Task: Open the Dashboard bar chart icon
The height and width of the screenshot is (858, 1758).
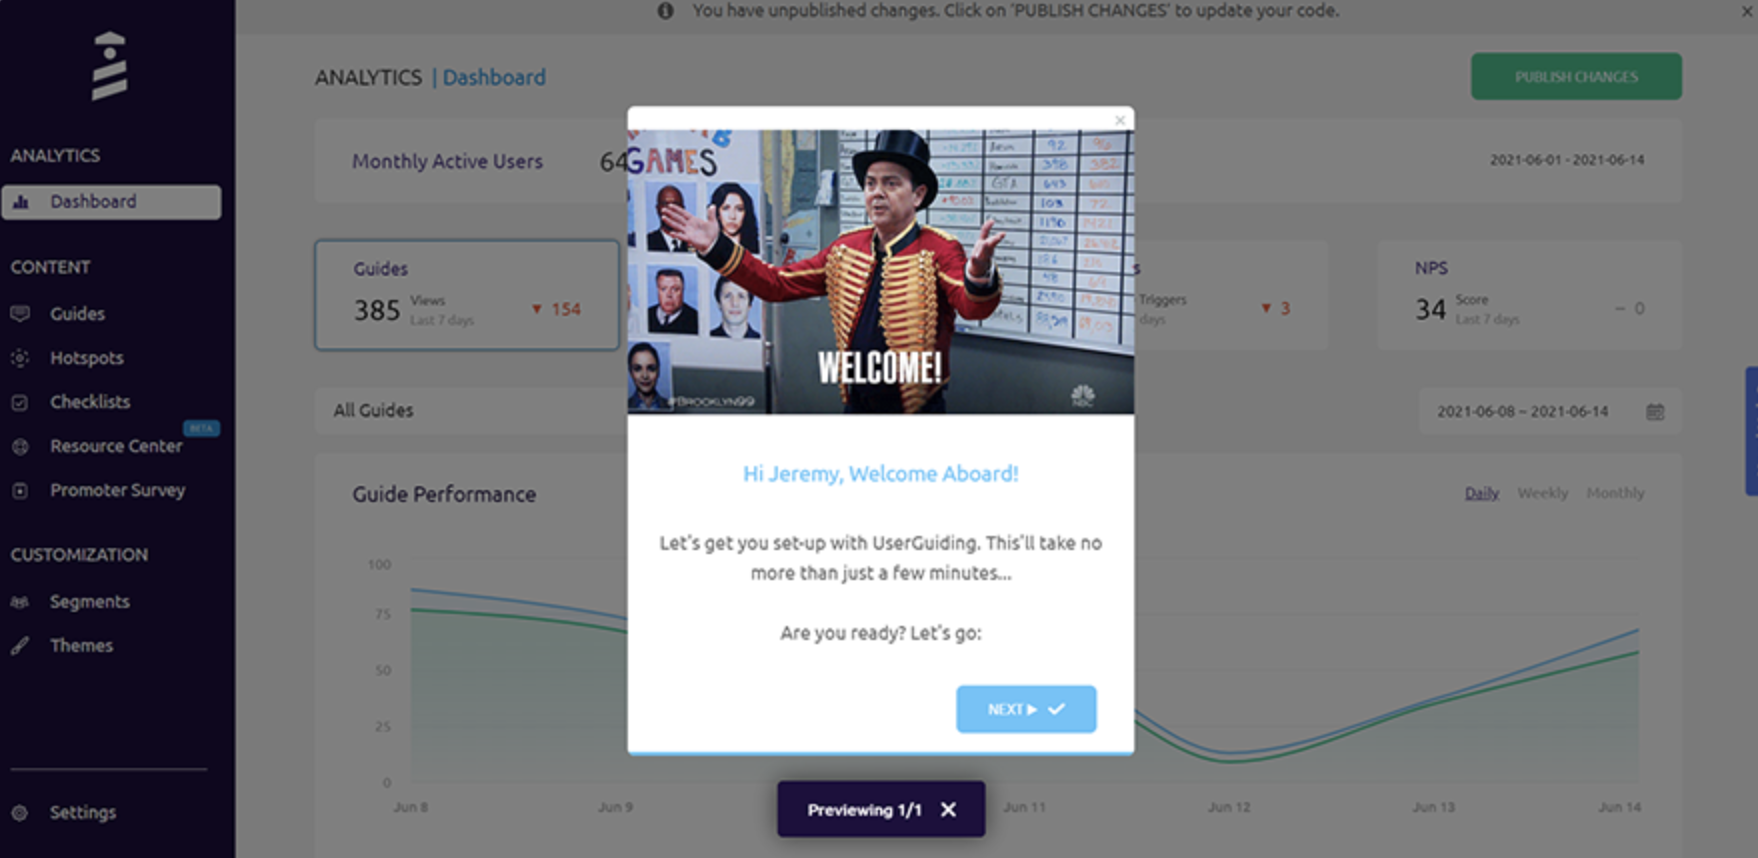Action: [21, 202]
